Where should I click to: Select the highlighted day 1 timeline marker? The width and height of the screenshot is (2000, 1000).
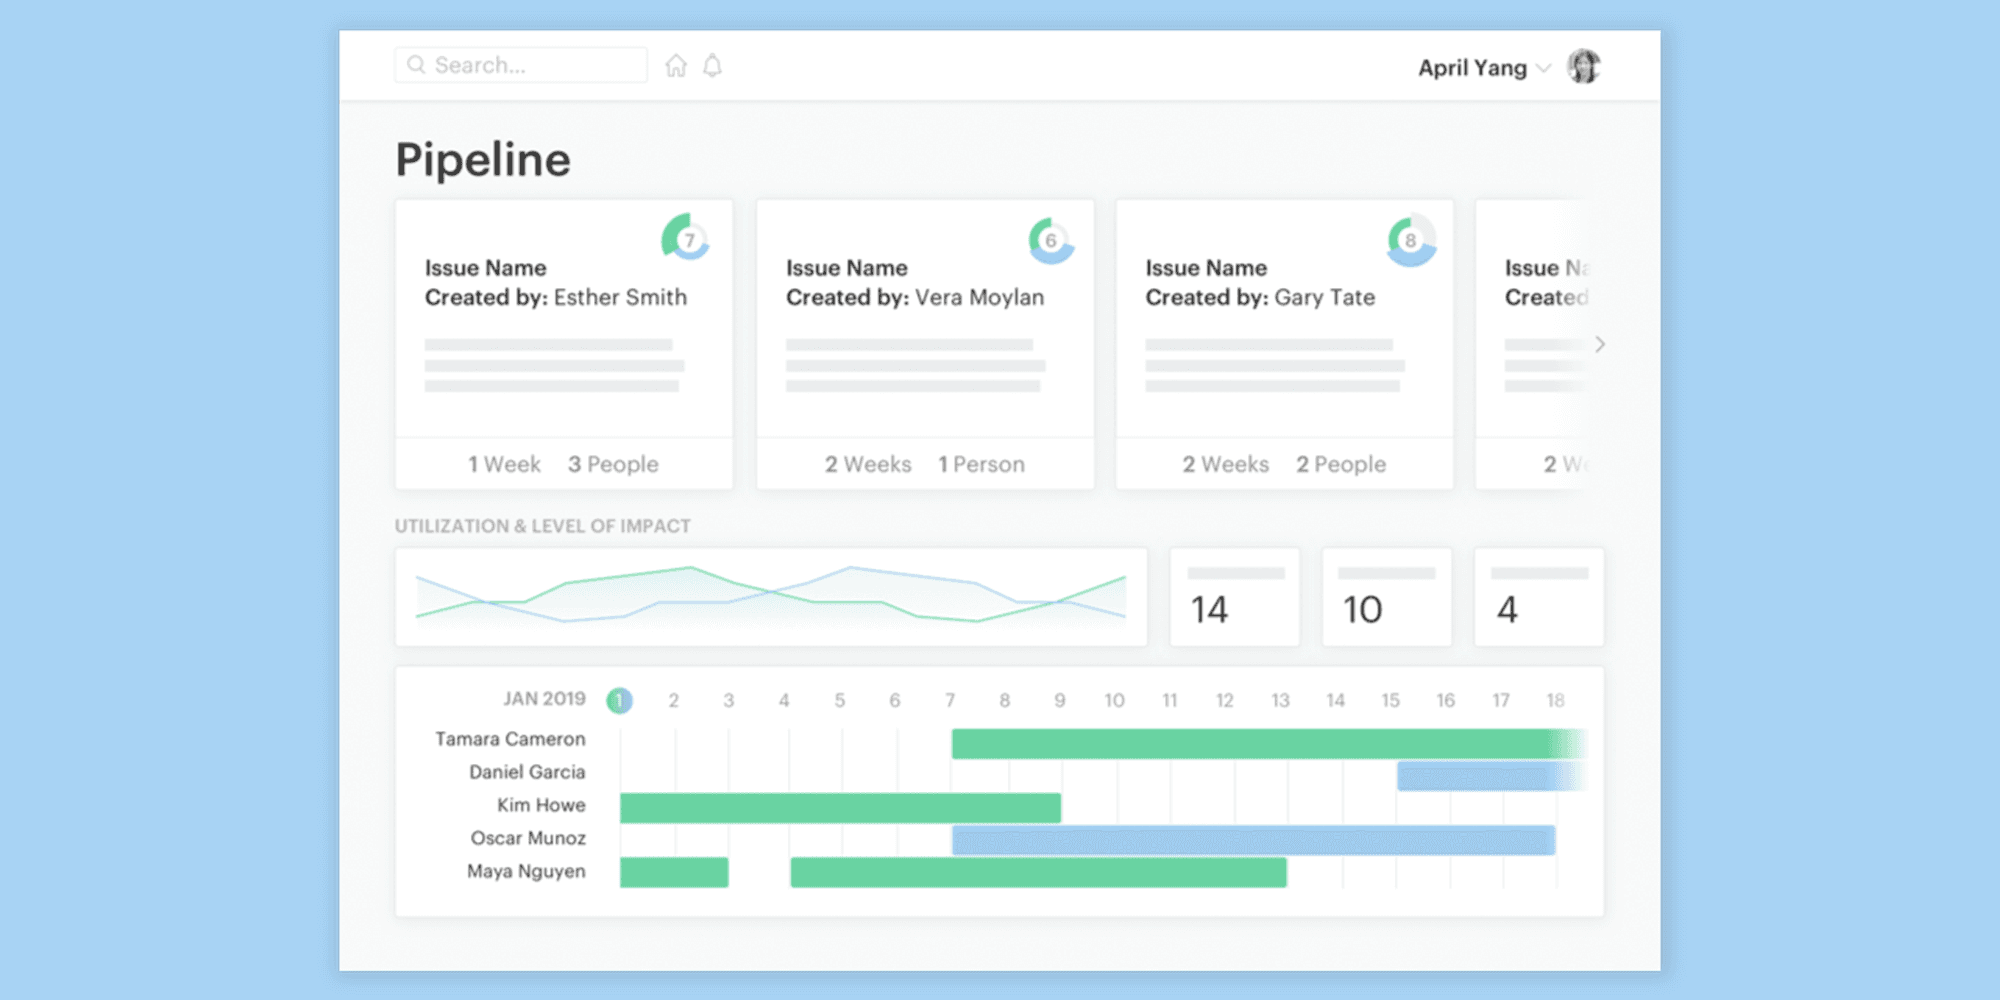tap(619, 700)
